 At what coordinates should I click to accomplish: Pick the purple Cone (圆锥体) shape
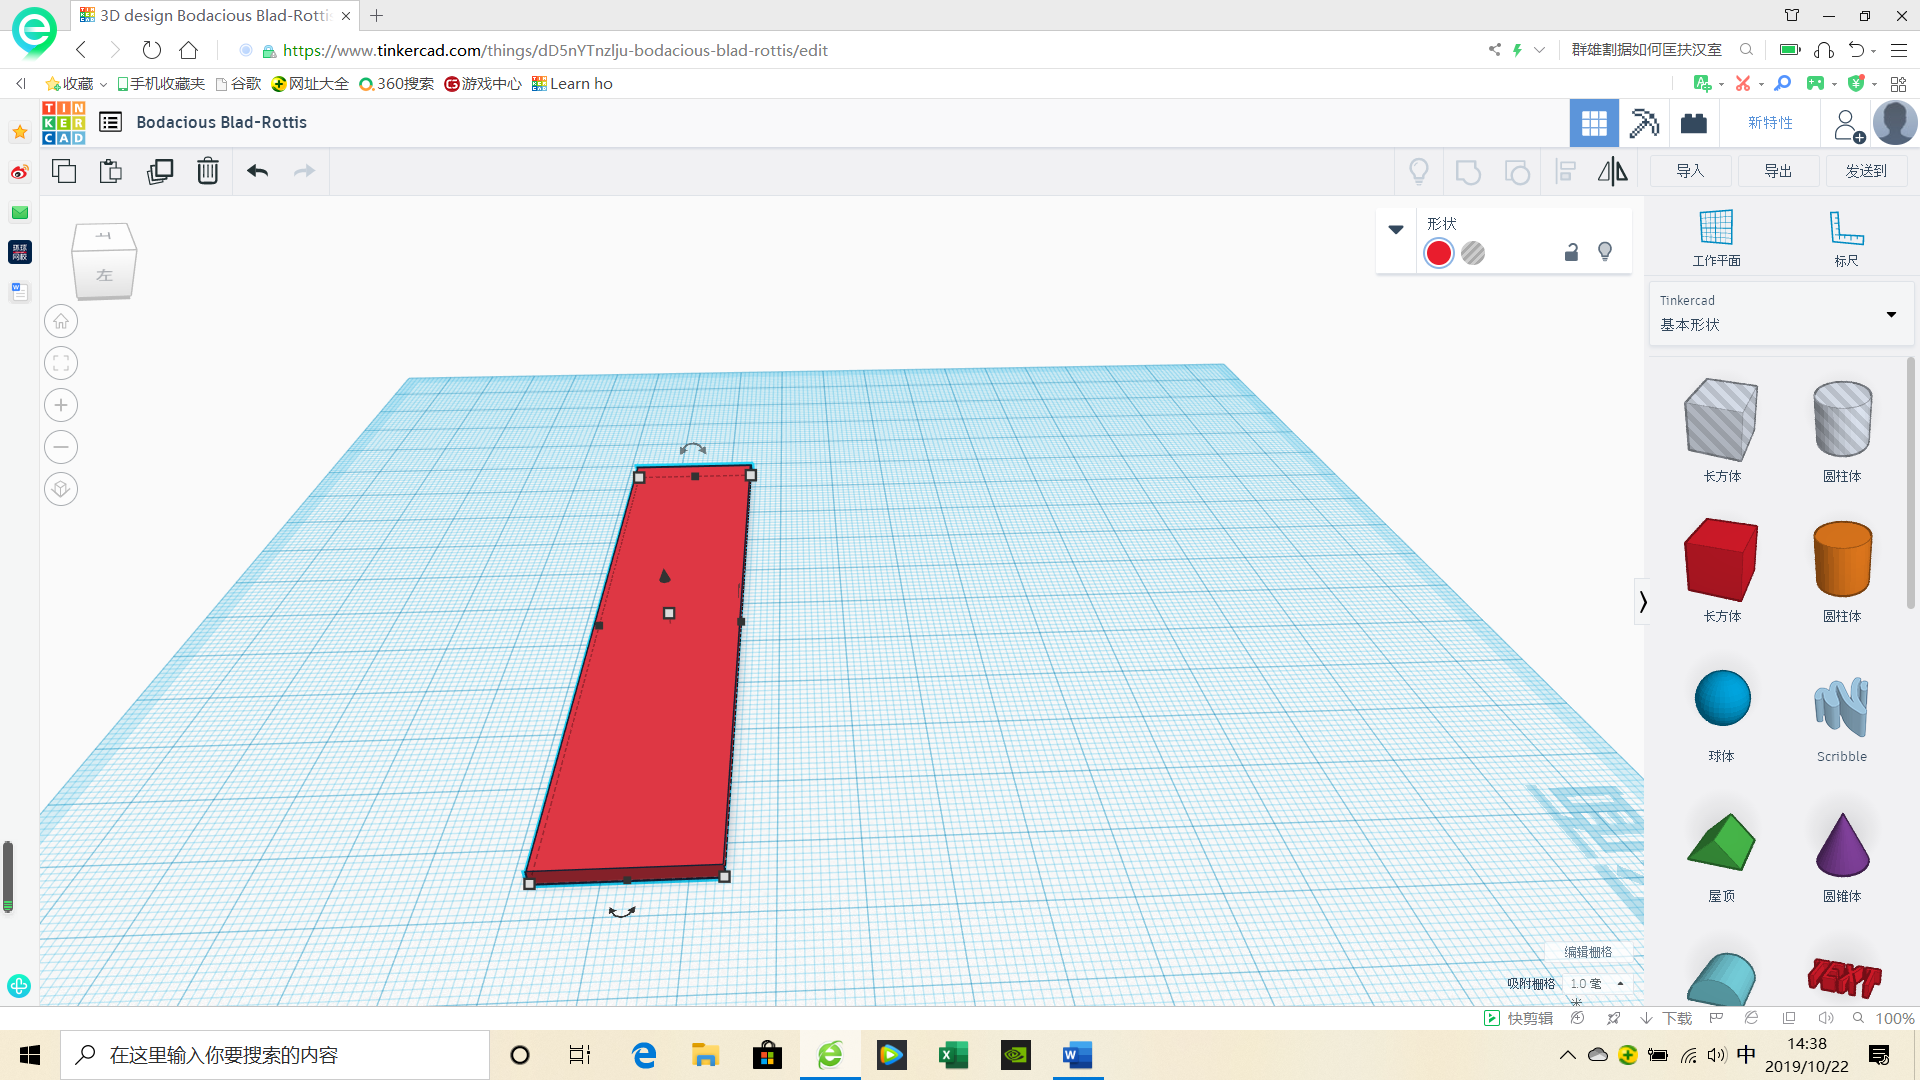coord(1842,845)
